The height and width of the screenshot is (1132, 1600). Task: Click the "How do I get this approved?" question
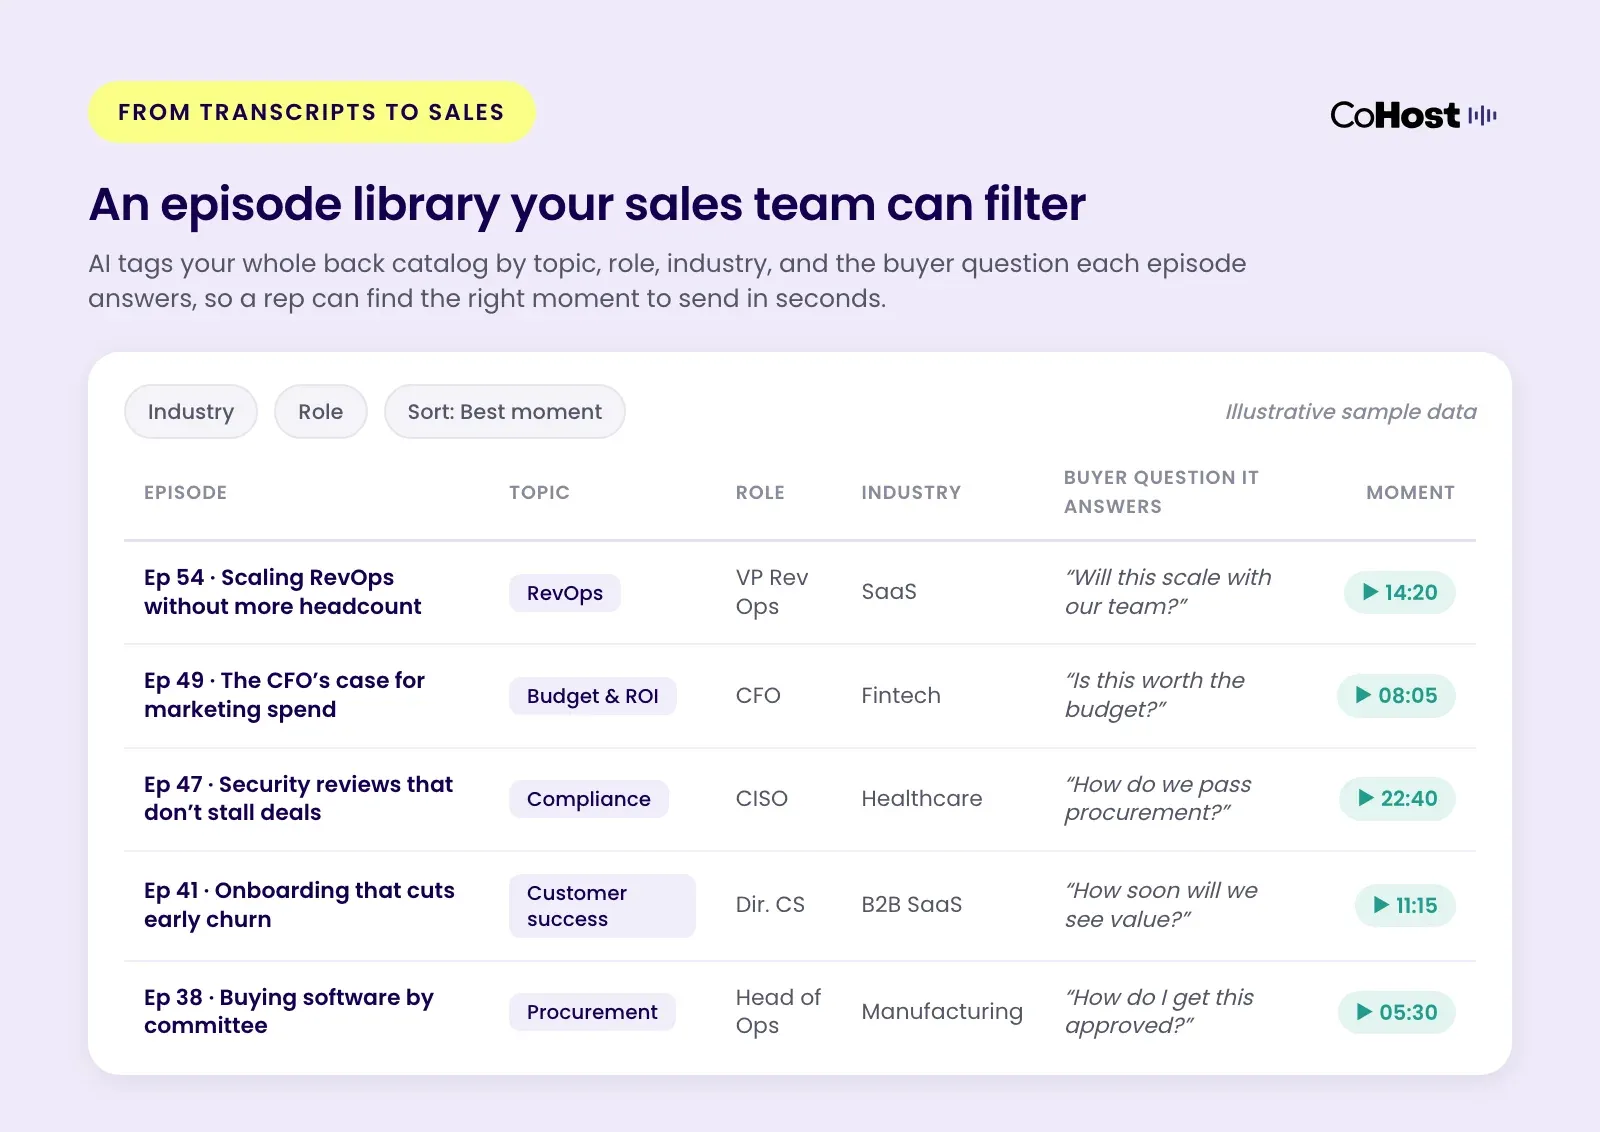1159,1011
